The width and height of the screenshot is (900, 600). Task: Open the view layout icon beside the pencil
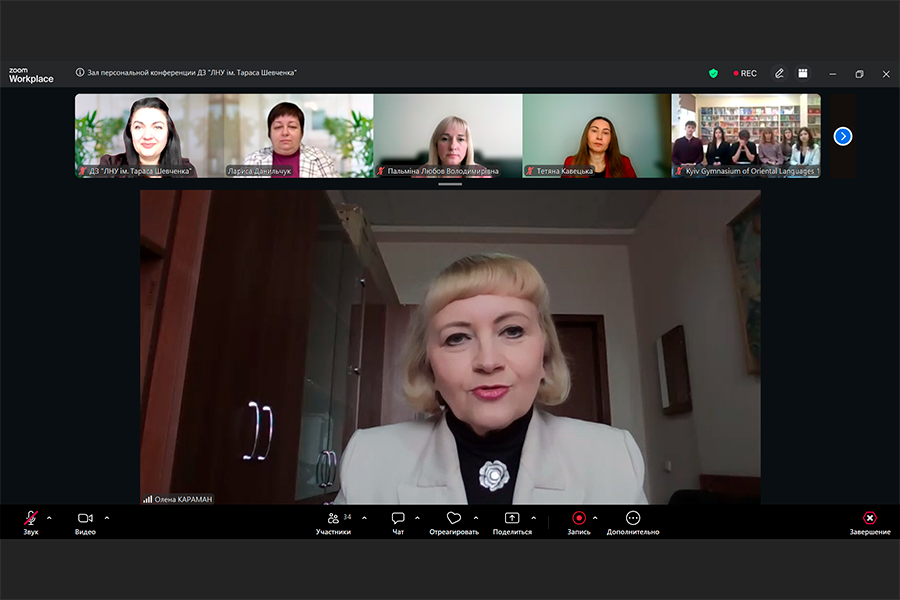pos(803,73)
